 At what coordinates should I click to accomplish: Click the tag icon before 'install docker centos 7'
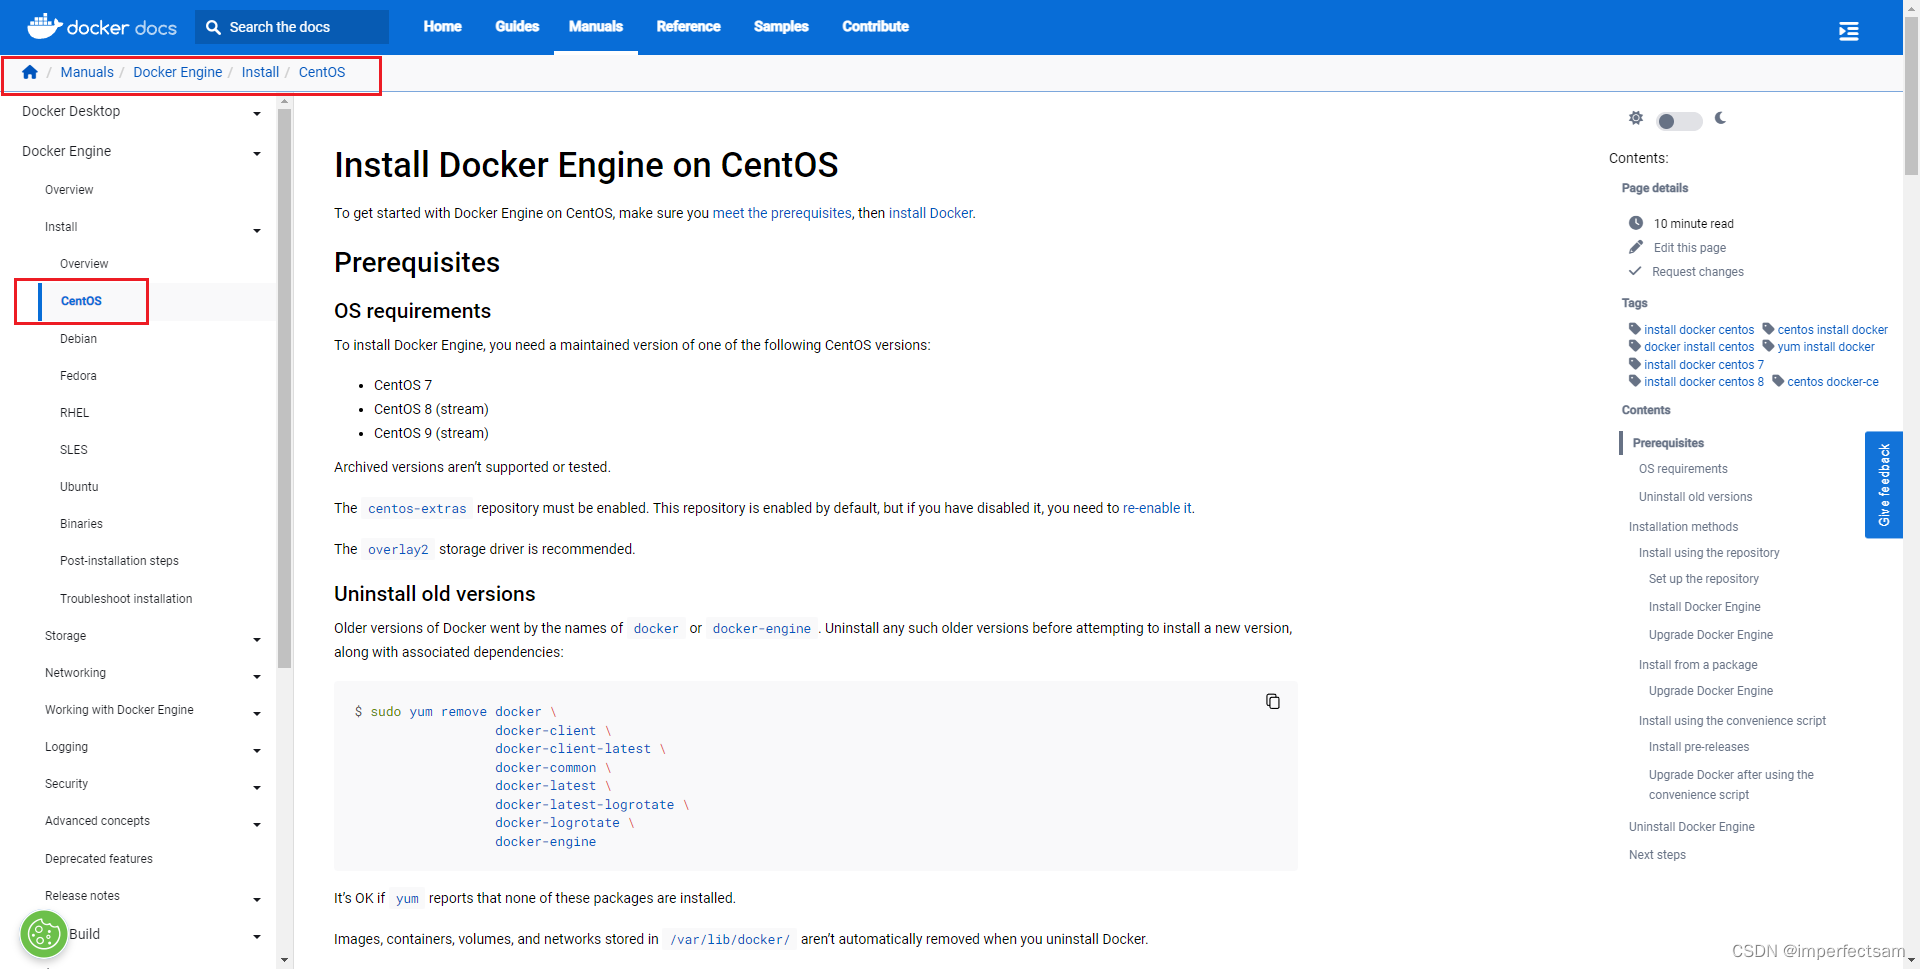1635,364
